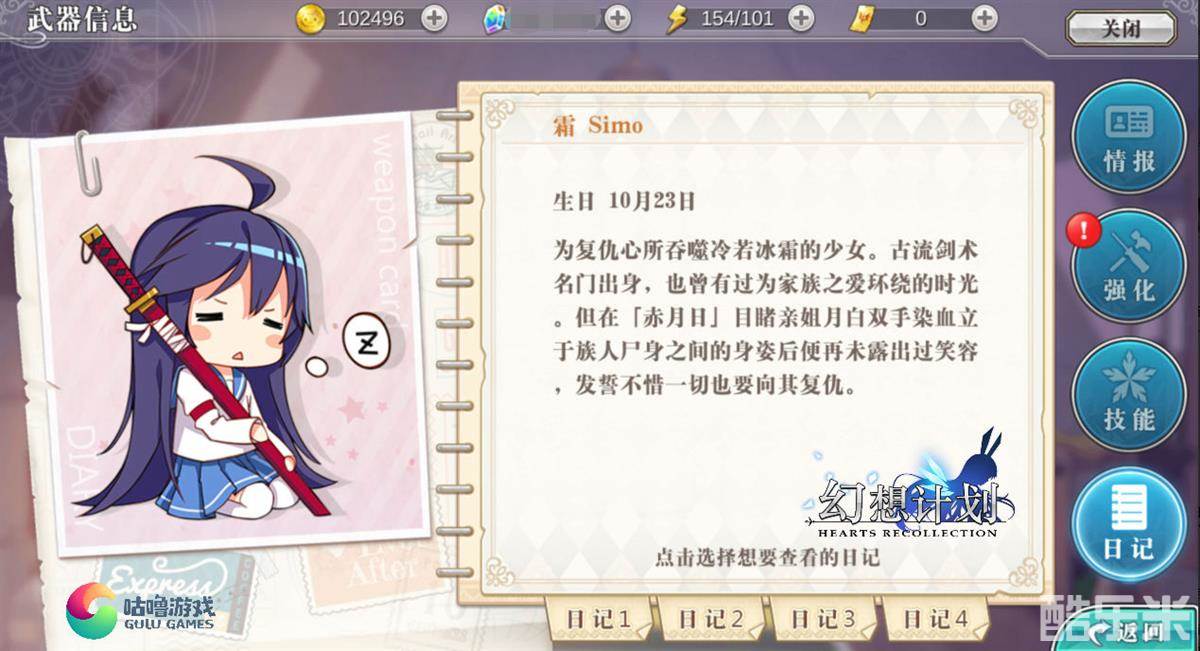Click the red exclamation notification badge

pyautogui.click(x=1084, y=231)
